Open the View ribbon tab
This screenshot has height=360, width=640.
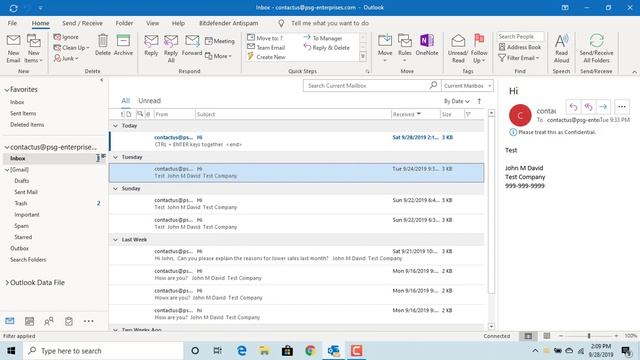click(153, 23)
